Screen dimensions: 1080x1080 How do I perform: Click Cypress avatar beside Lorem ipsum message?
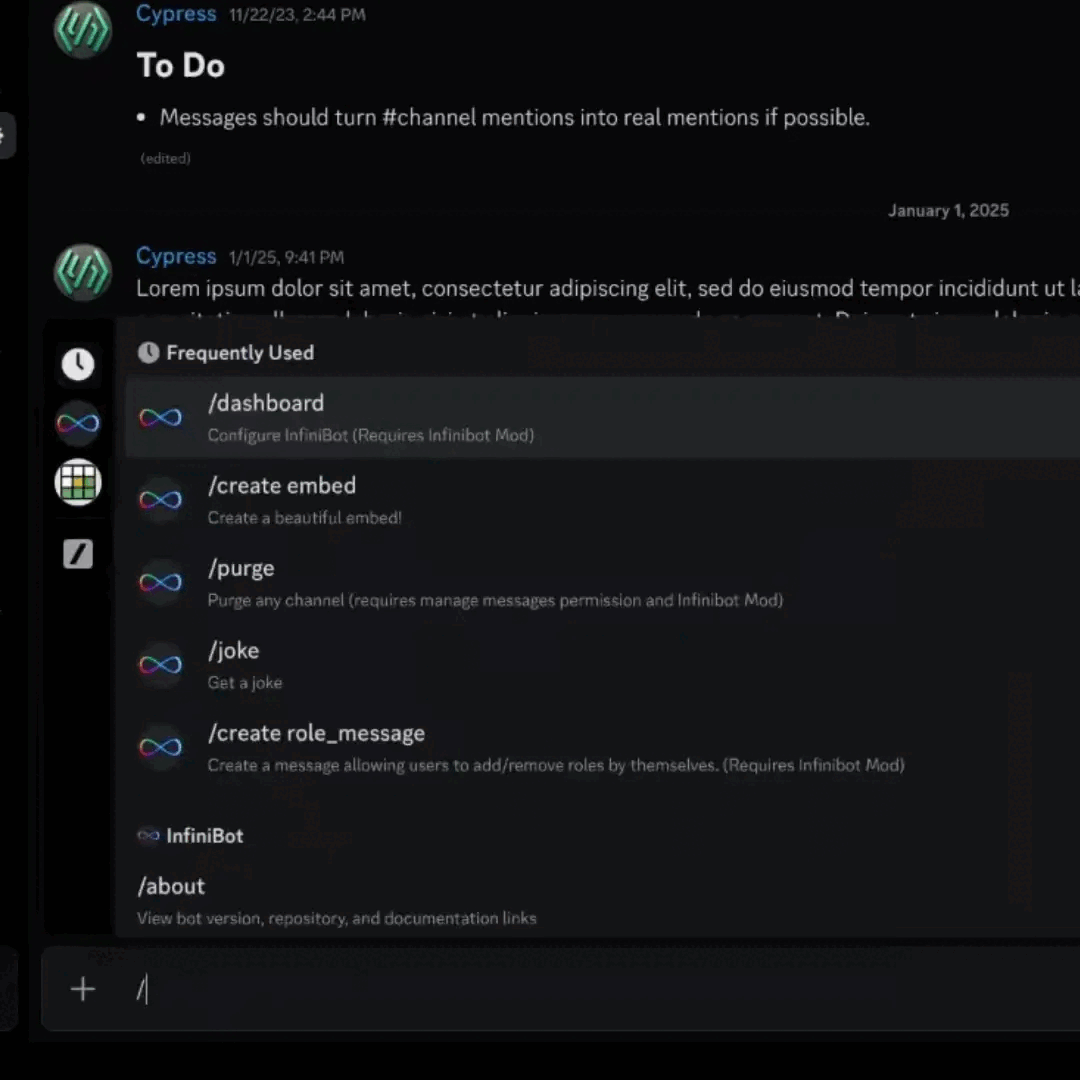(x=82, y=271)
